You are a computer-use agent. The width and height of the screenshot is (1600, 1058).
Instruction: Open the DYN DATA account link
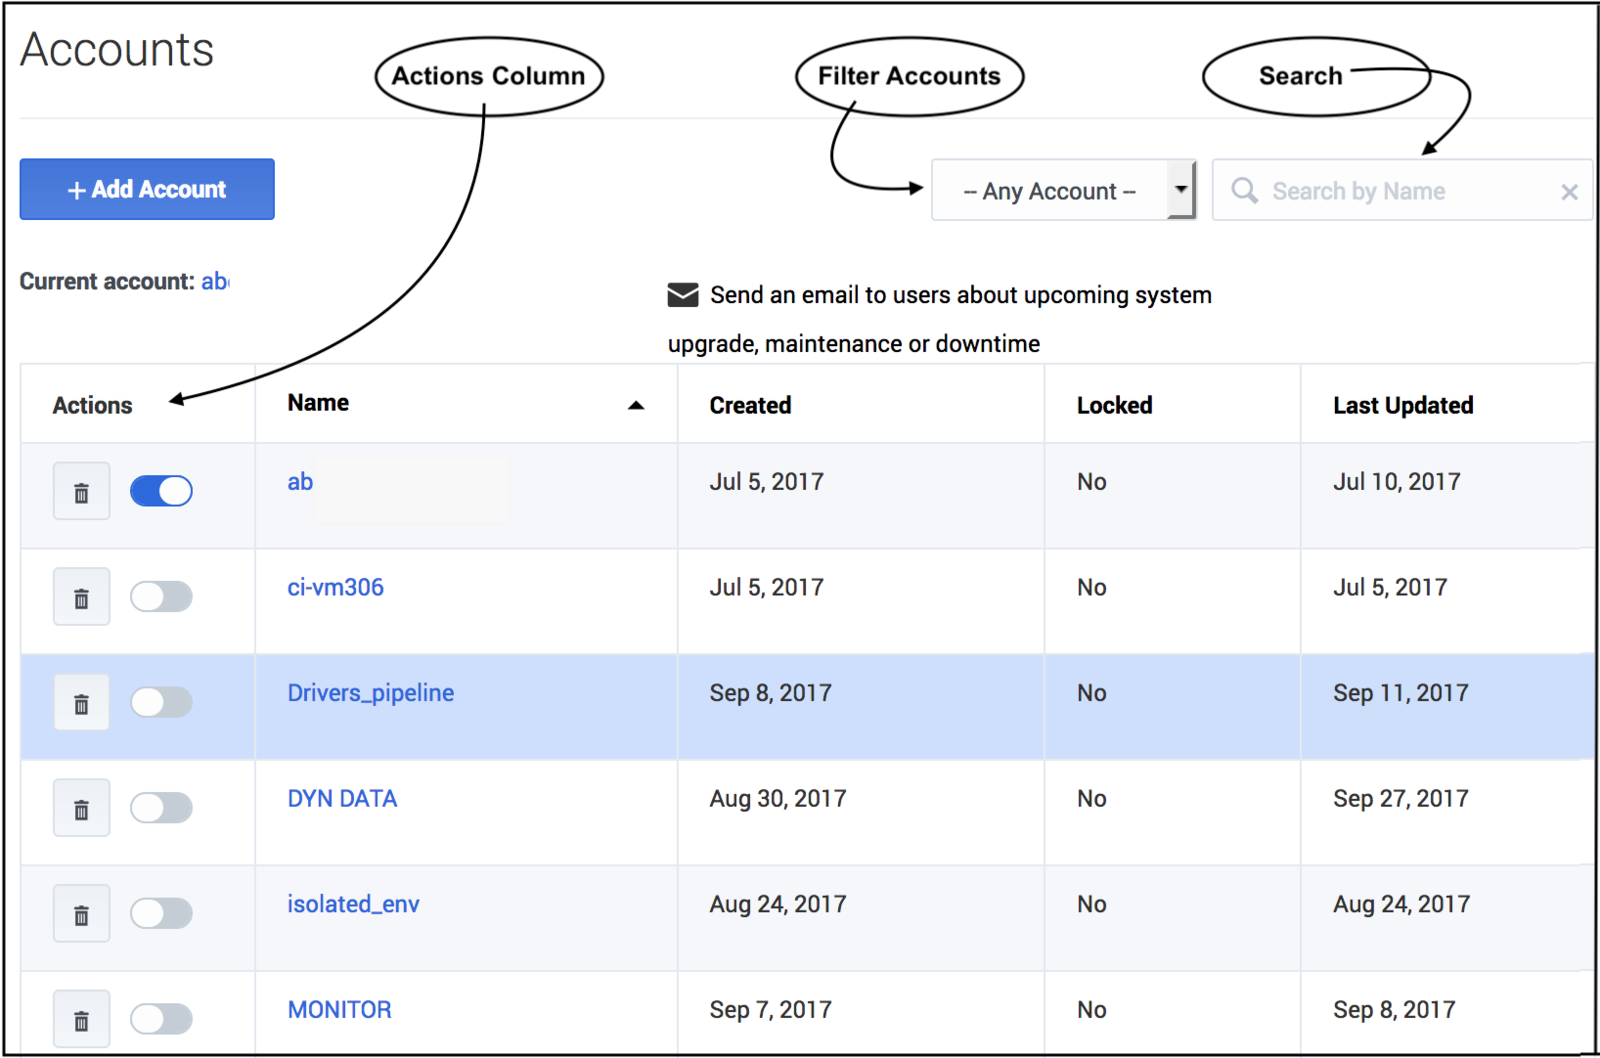[x=342, y=799]
